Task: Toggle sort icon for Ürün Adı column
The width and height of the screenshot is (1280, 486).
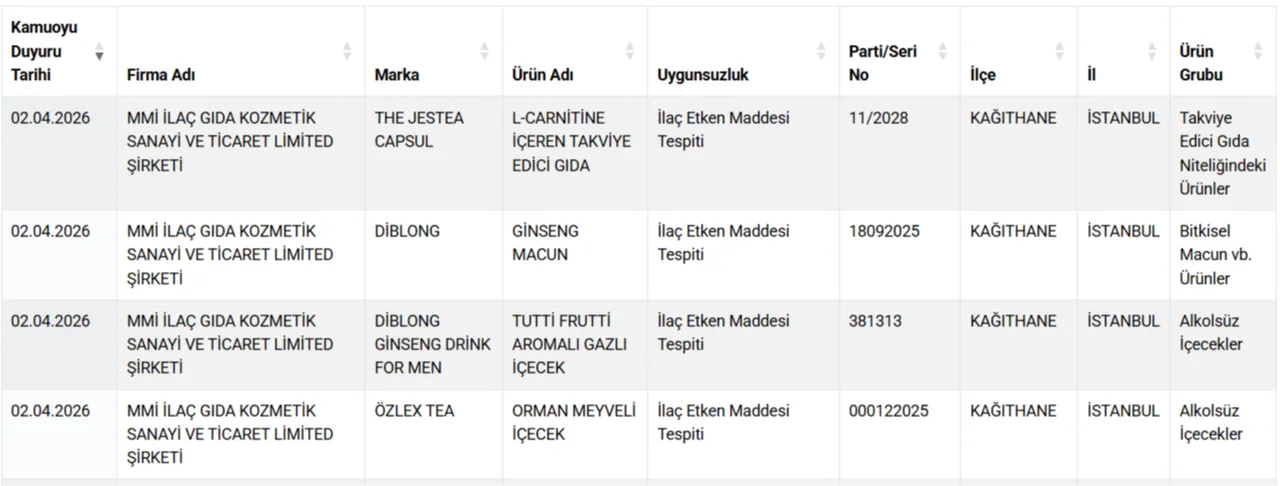Action: tap(630, 51)
